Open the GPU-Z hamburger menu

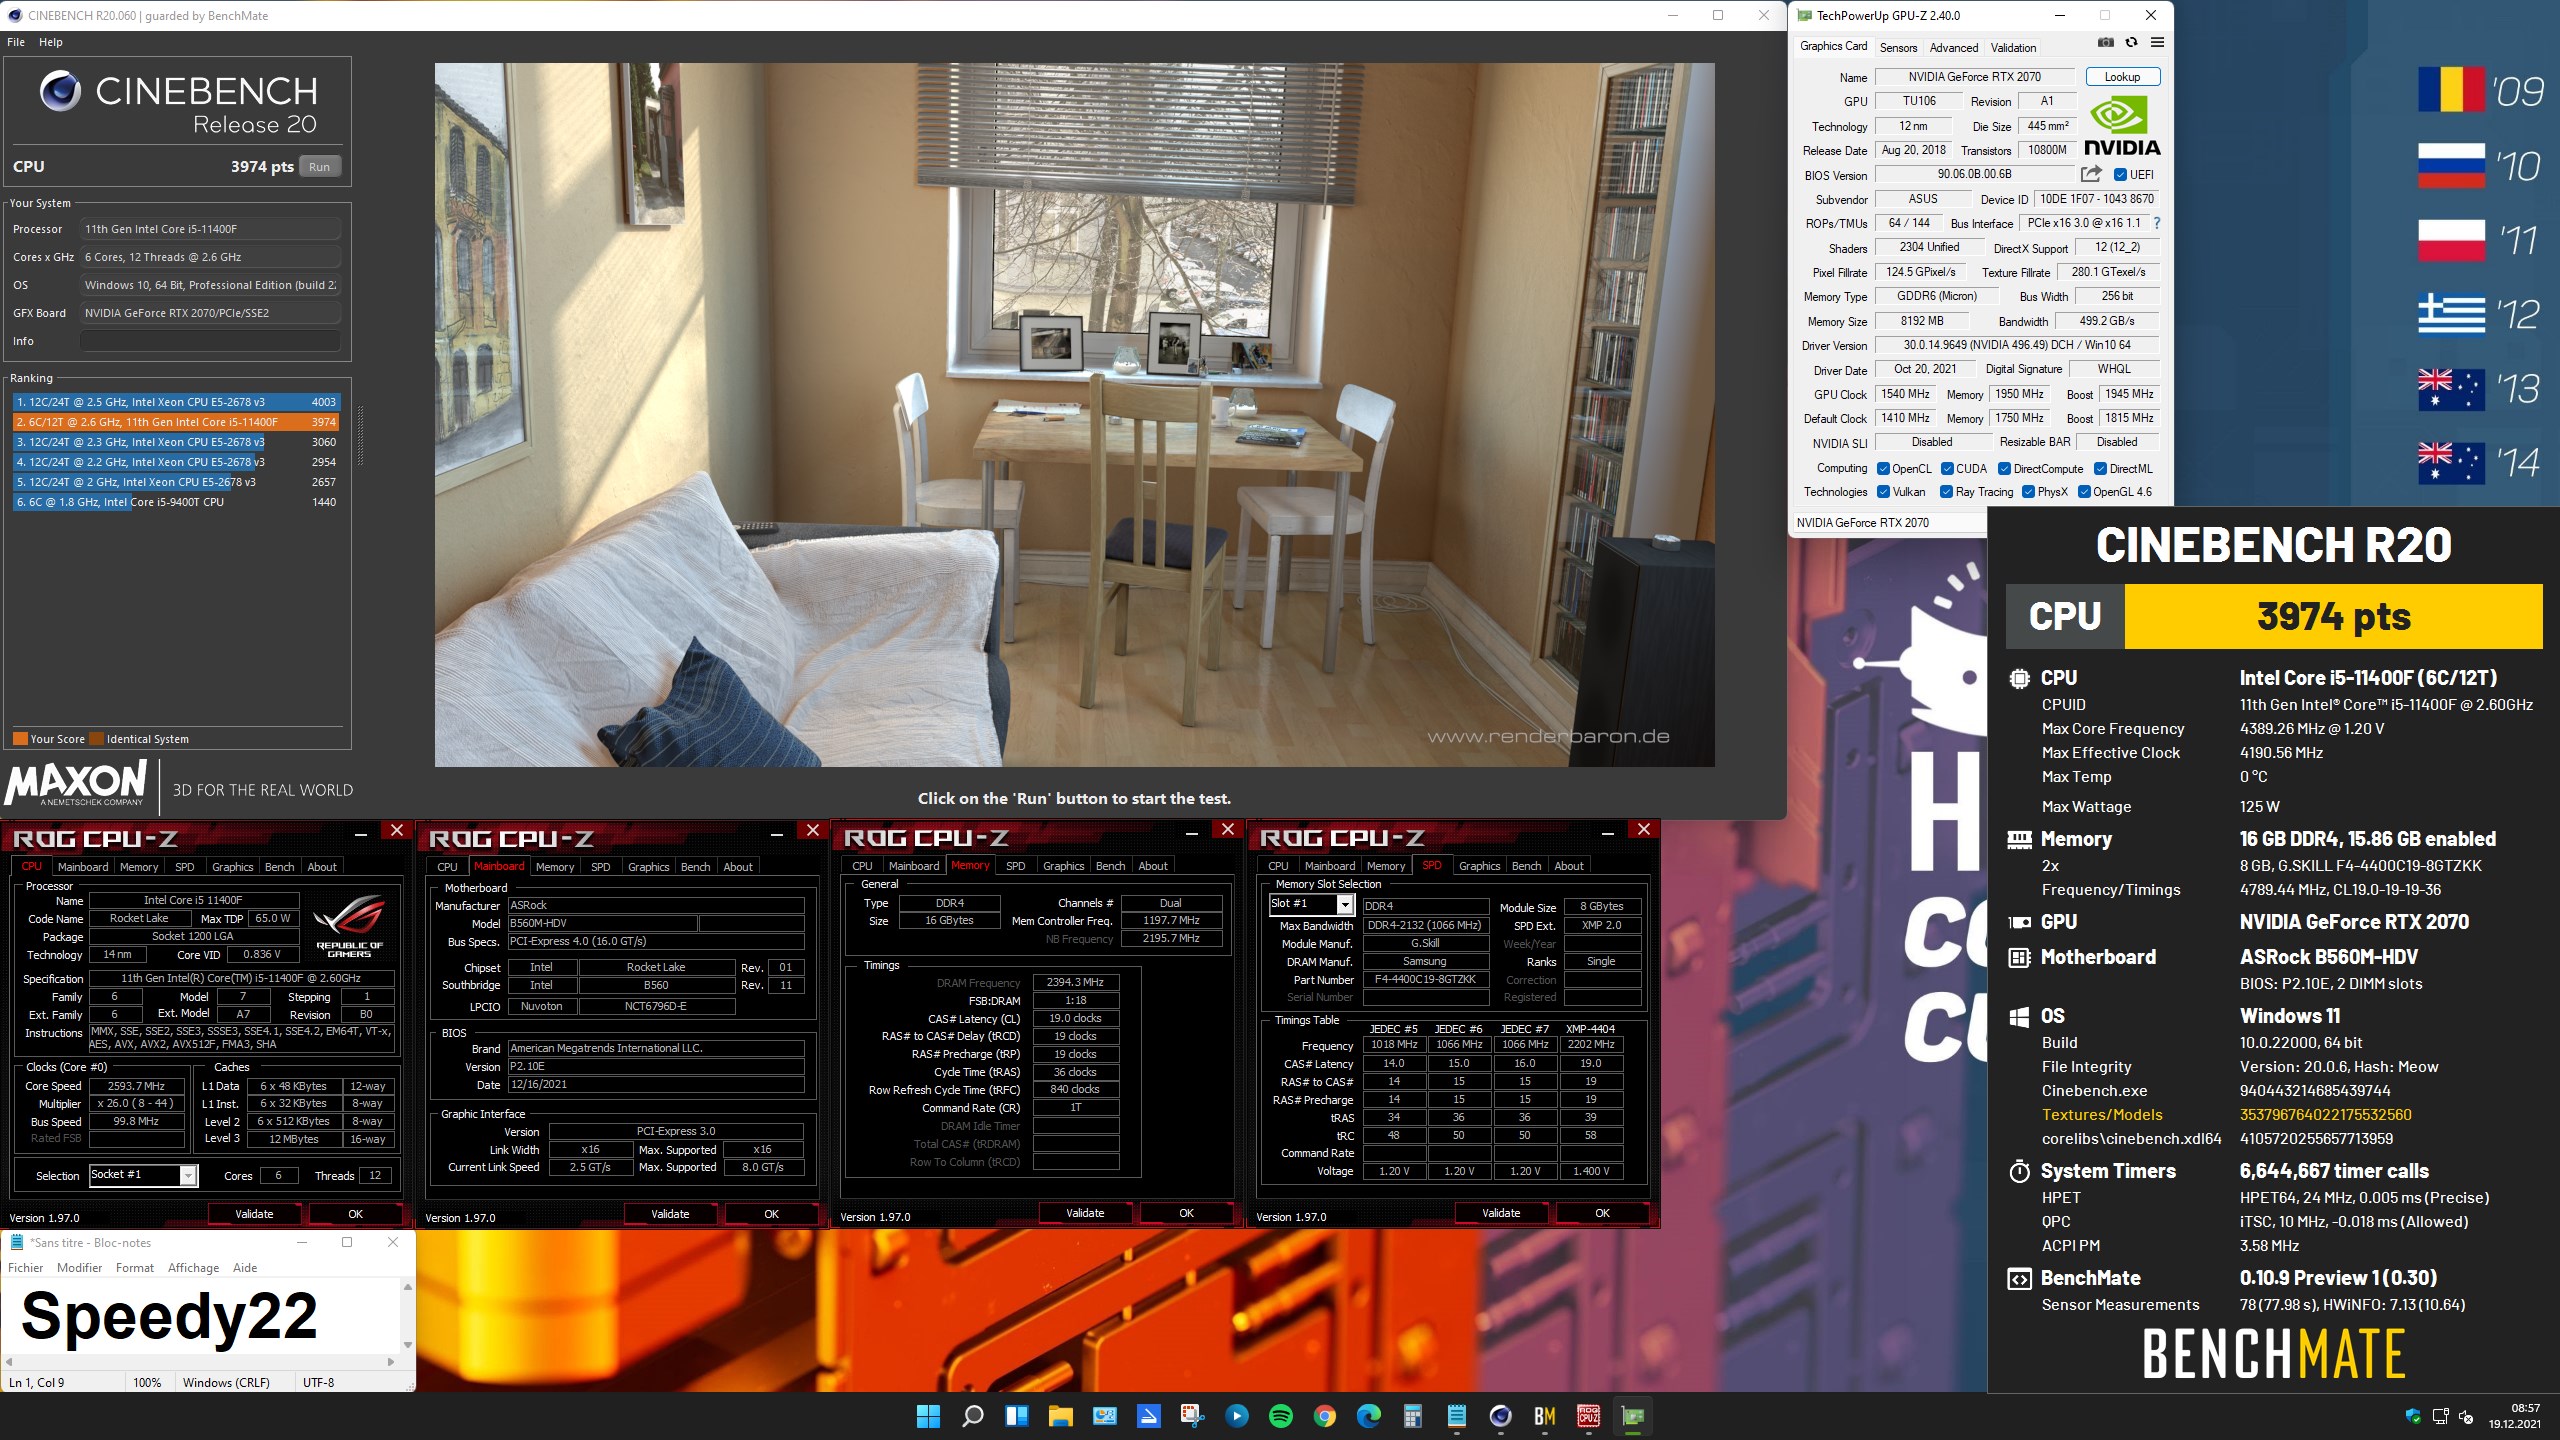[2157, 43]
